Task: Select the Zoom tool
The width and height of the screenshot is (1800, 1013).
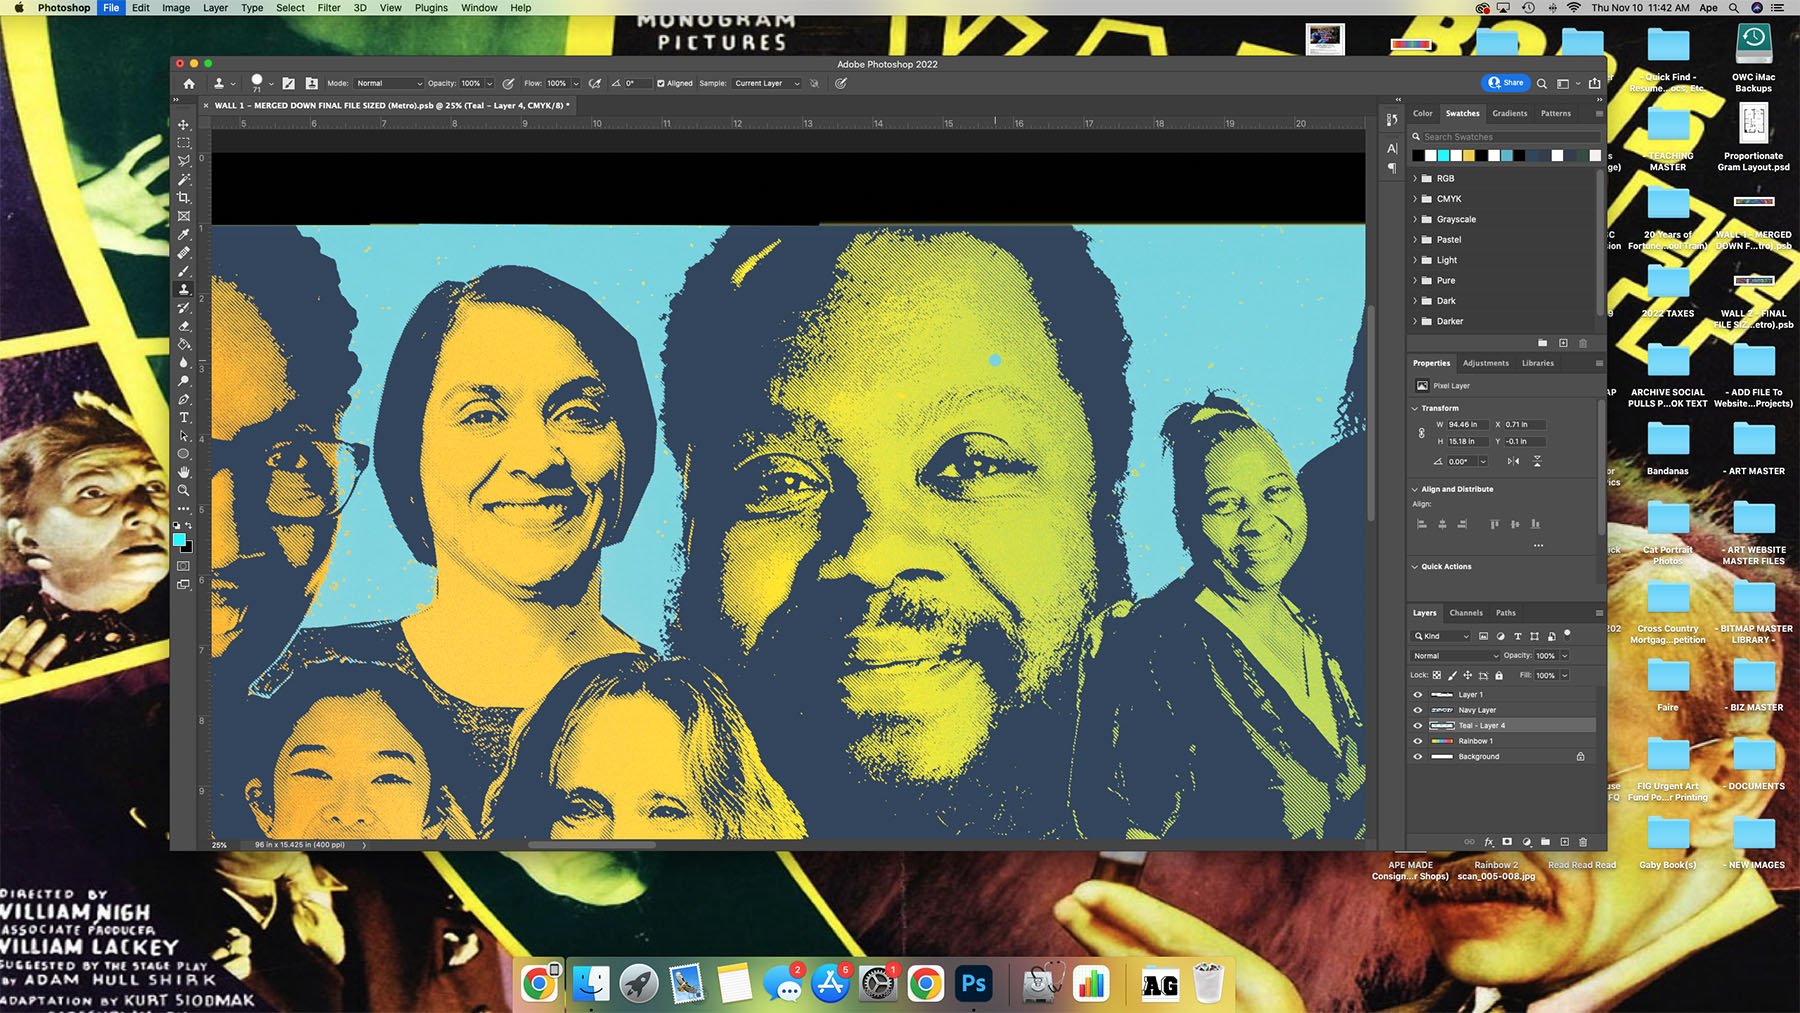Action: pos(183,491)
